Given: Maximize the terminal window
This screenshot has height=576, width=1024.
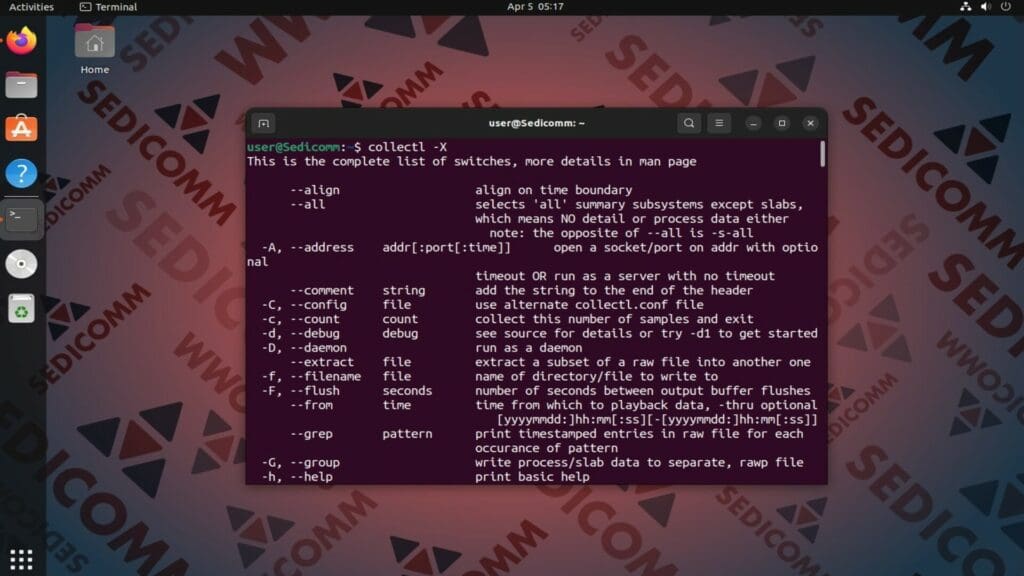Looking at the screenshot, I should pos(782,123).
